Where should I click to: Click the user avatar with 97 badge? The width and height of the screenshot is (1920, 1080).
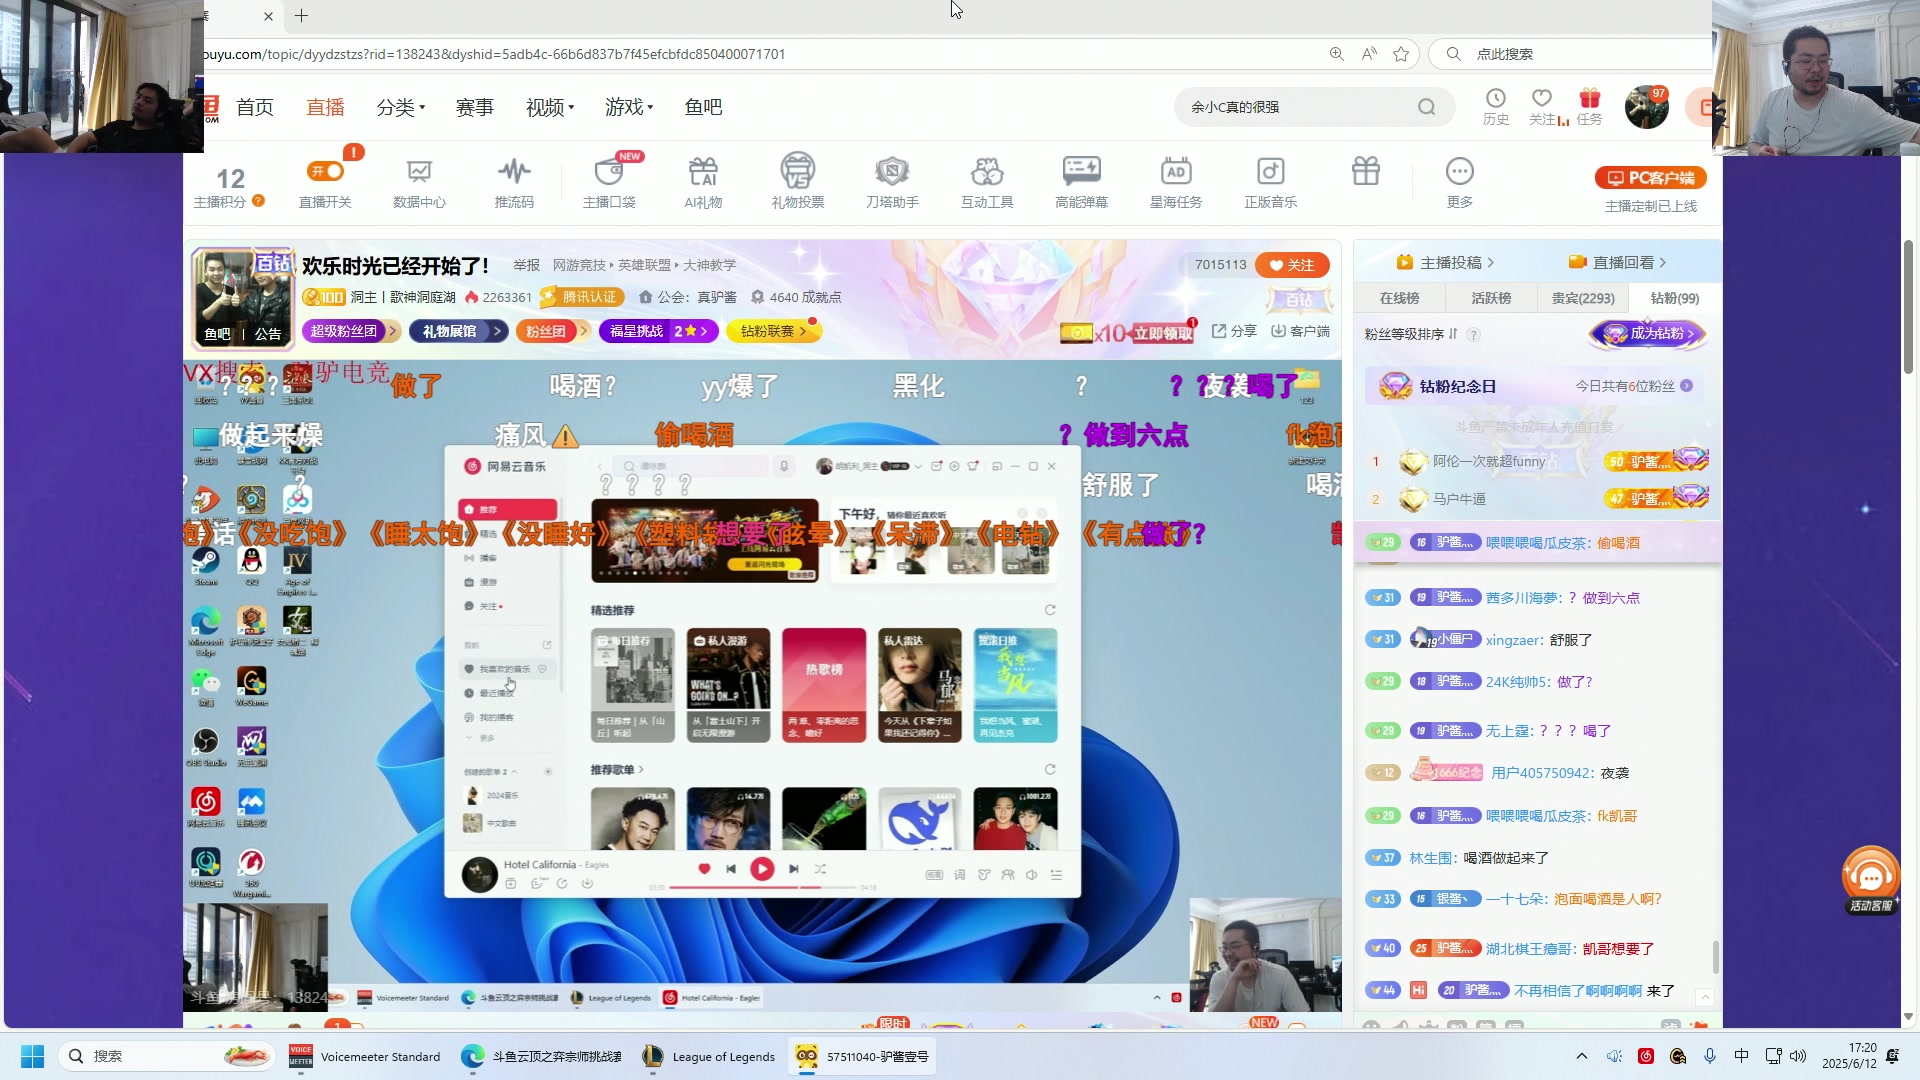click(x=1646, y=107)
